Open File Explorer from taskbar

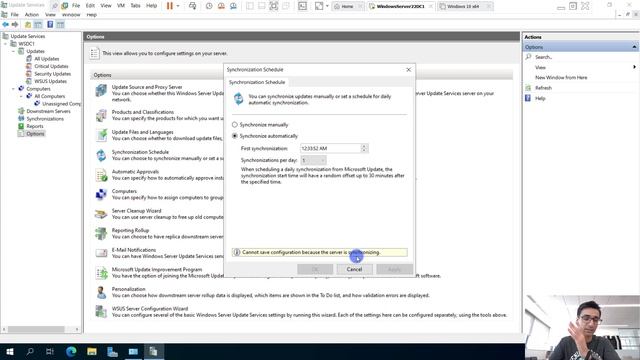pyautogui.click(x=92, y=351)
